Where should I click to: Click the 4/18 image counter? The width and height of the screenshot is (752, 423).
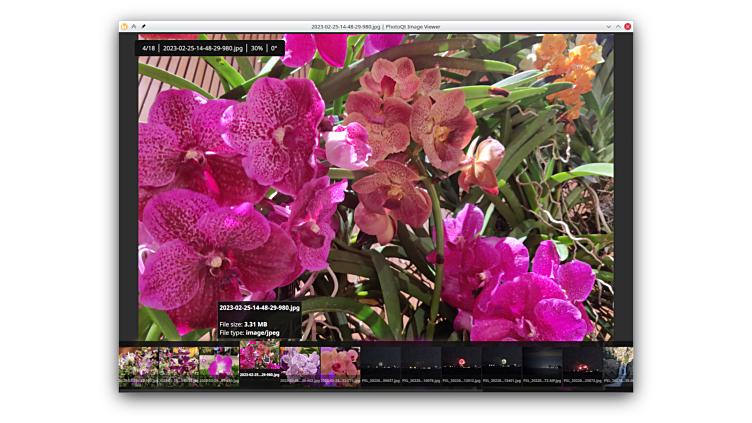coord(149,48)
